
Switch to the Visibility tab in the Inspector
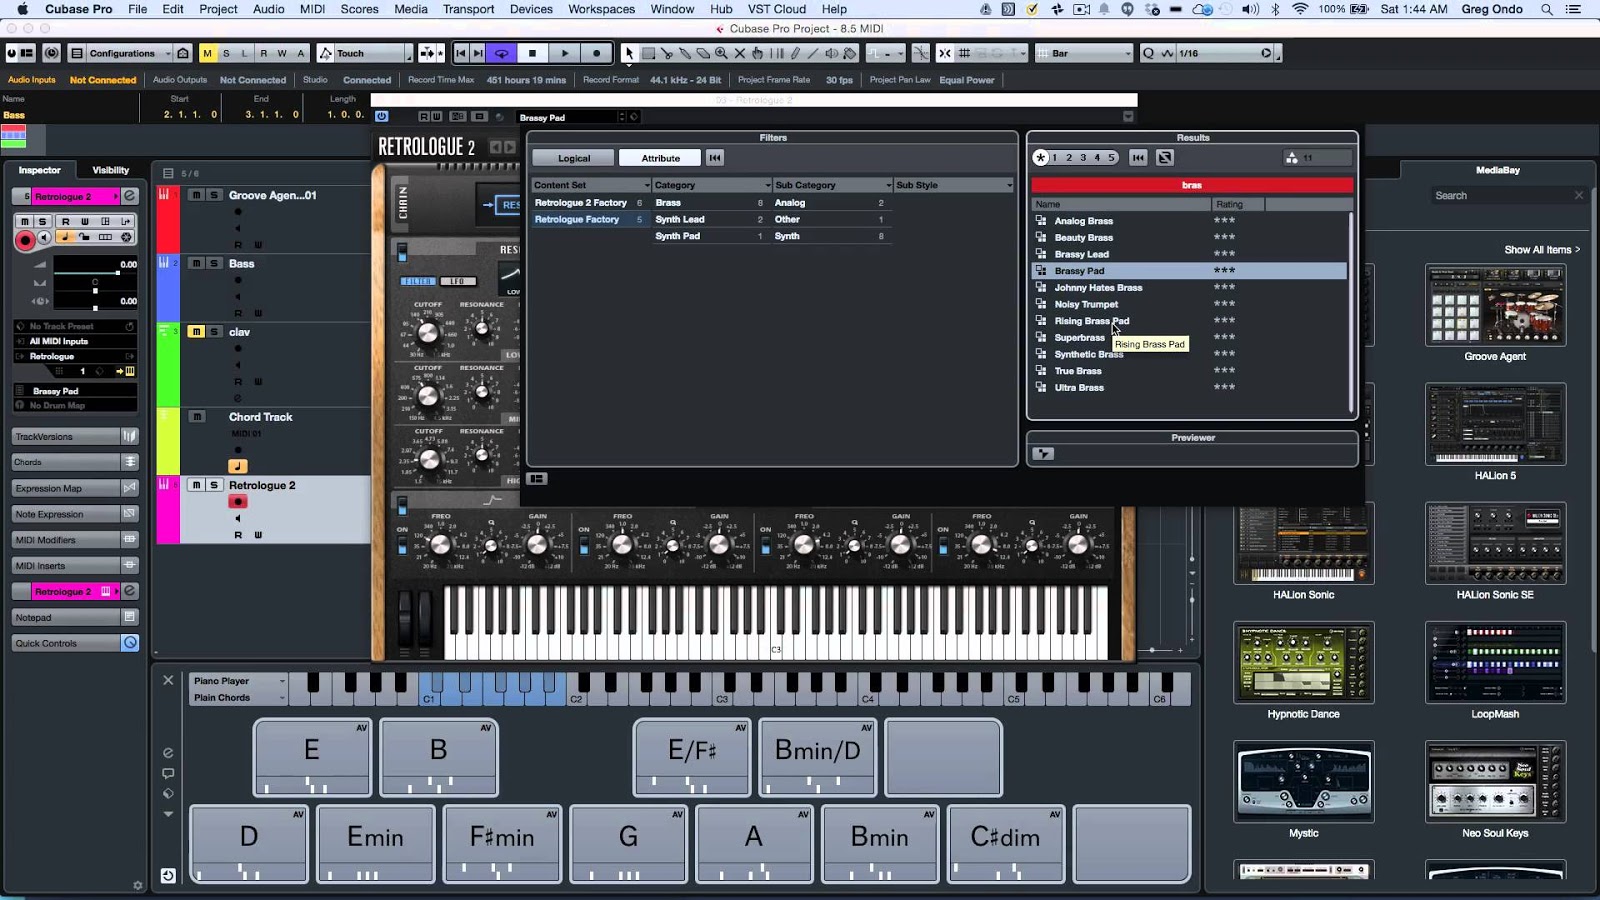point(109,170)
